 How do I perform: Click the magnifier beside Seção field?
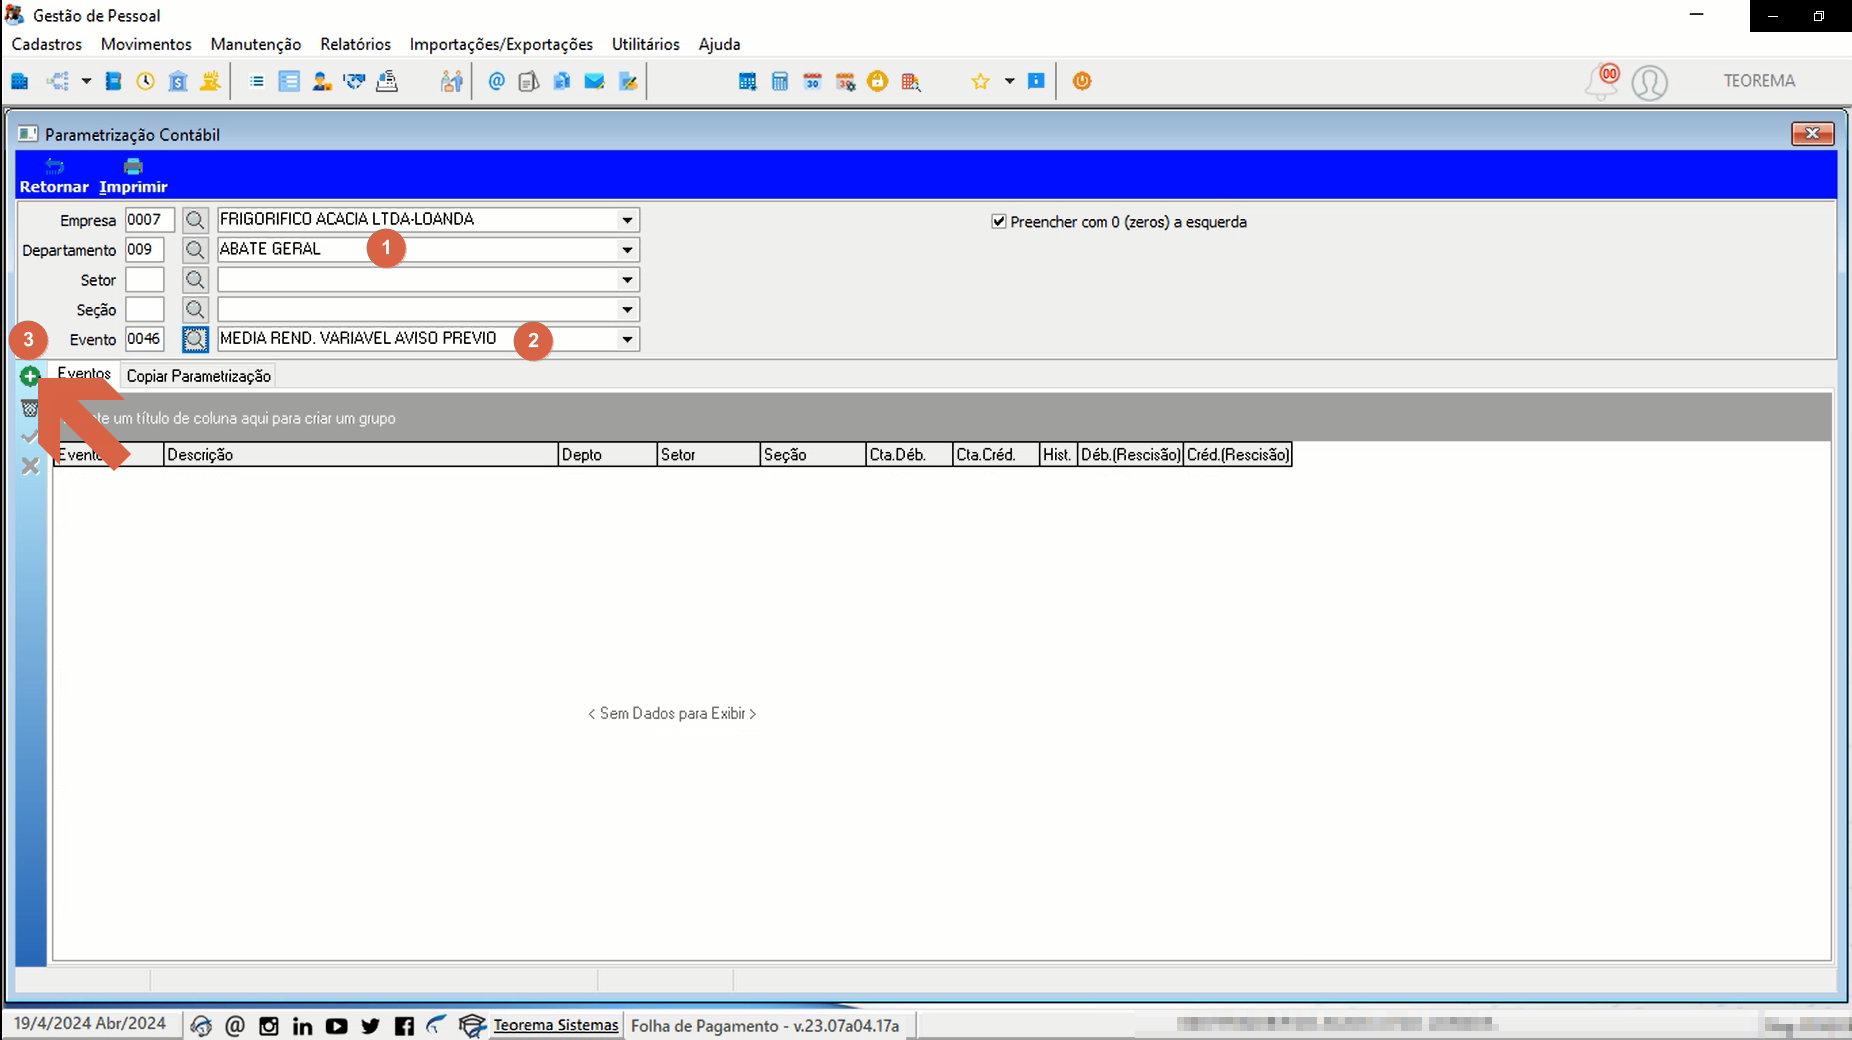pos(195,310)
